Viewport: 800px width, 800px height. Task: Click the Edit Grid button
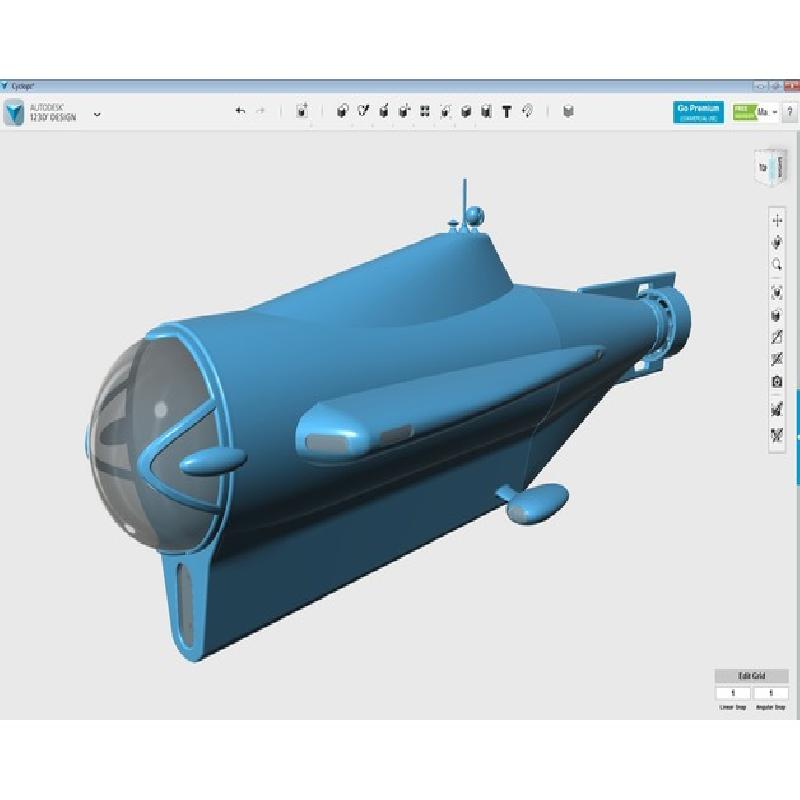(751, 676)
